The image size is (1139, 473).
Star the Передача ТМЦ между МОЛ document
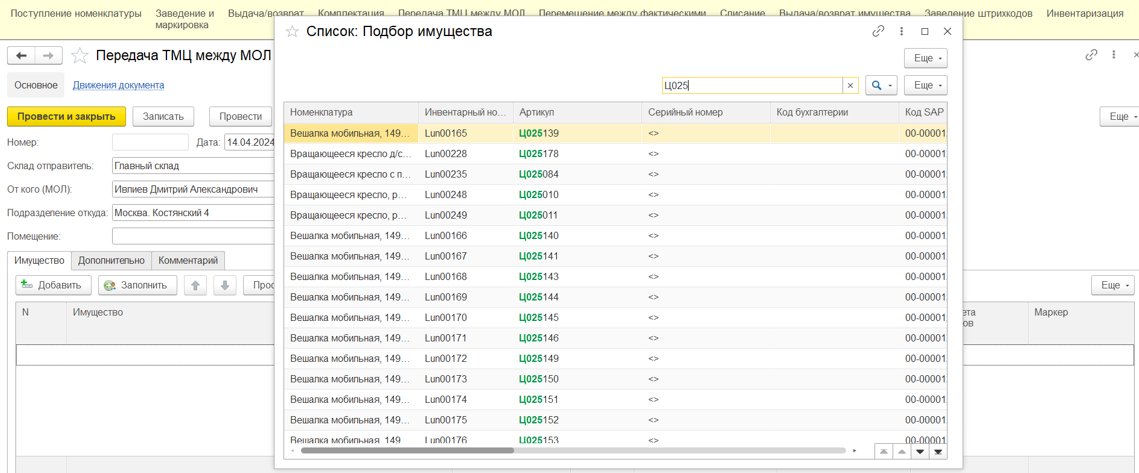click(x=80, y=56)
